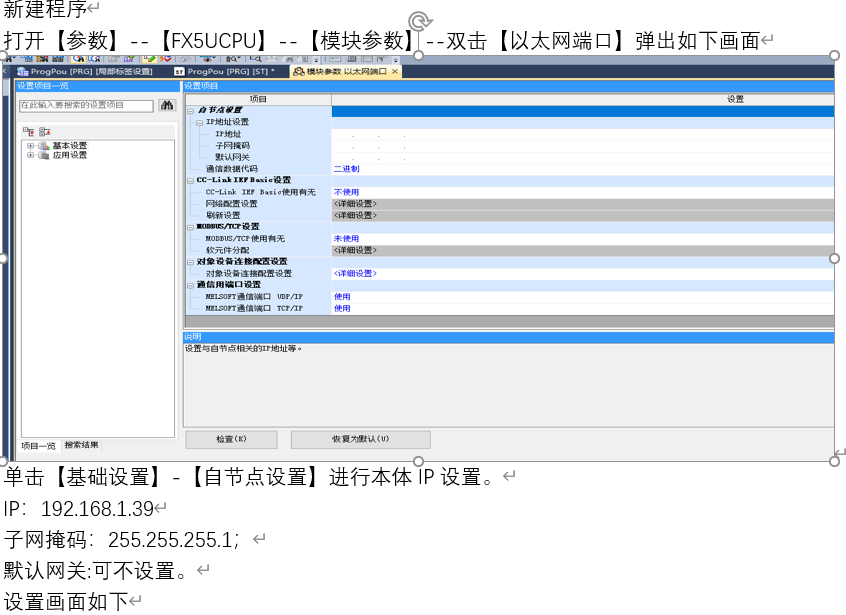This screenshot has width=846, height=615.
Task: Click the 恢复为默认(U) button
Action: pos(360,439)
